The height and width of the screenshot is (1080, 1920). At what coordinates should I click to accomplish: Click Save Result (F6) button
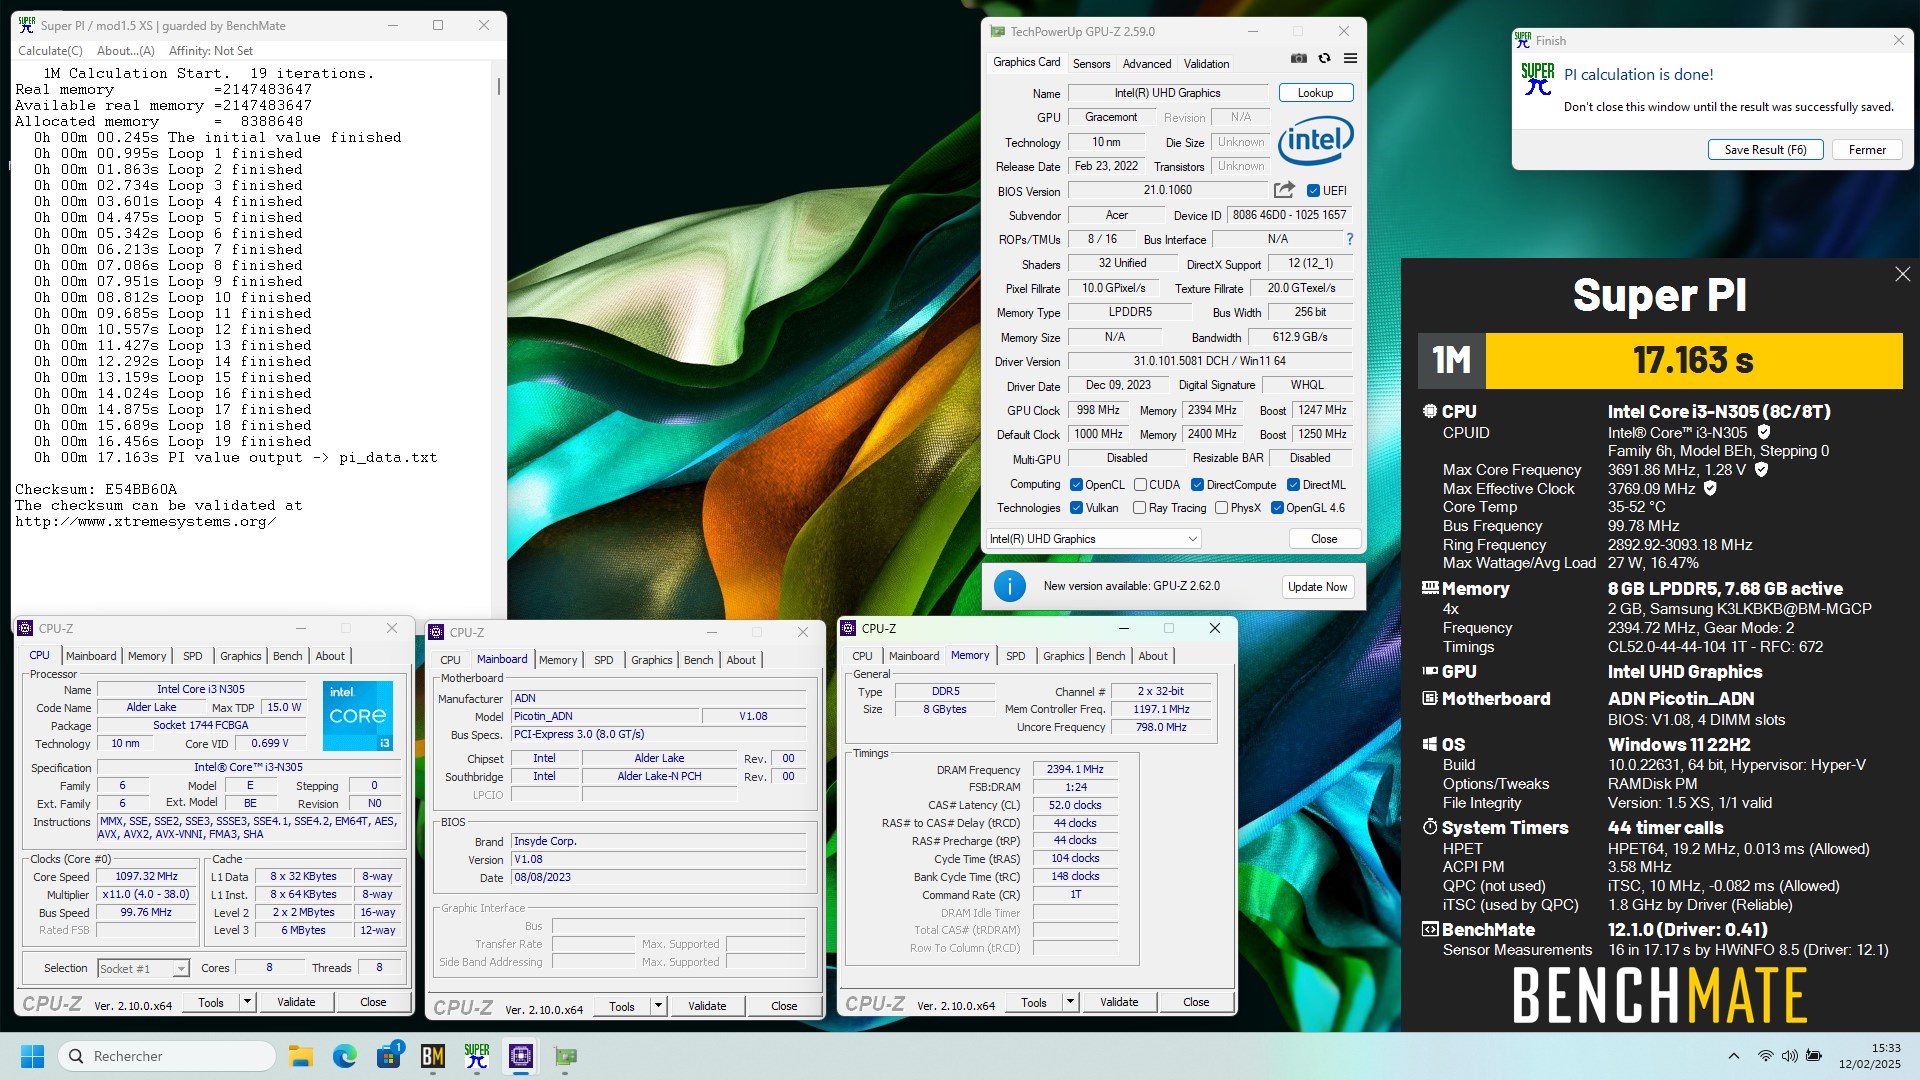[x=1765, y=150]
